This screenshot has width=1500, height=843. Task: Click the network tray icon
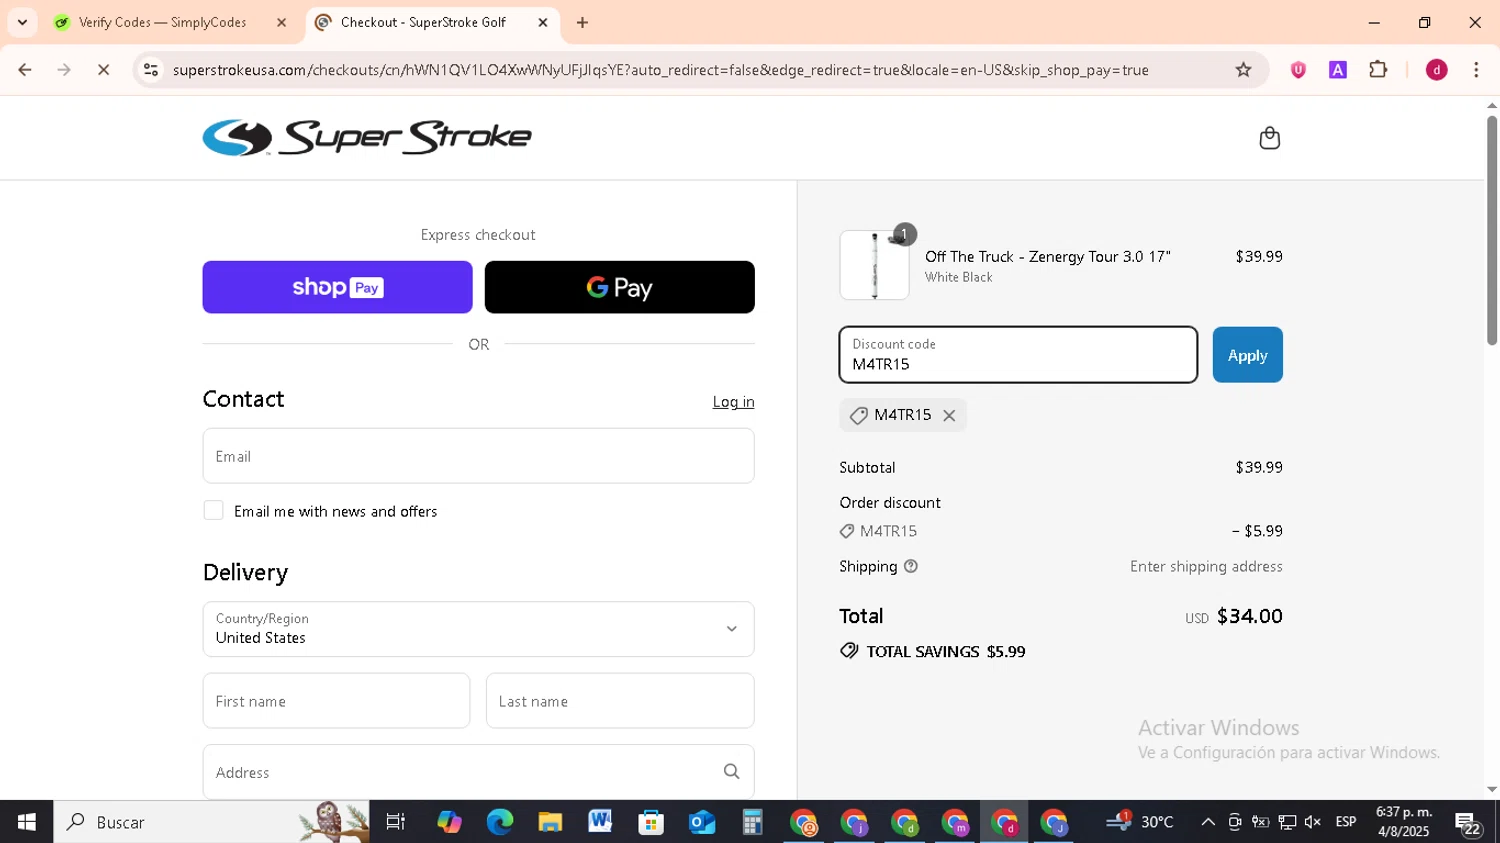(x=1287, y=822)
